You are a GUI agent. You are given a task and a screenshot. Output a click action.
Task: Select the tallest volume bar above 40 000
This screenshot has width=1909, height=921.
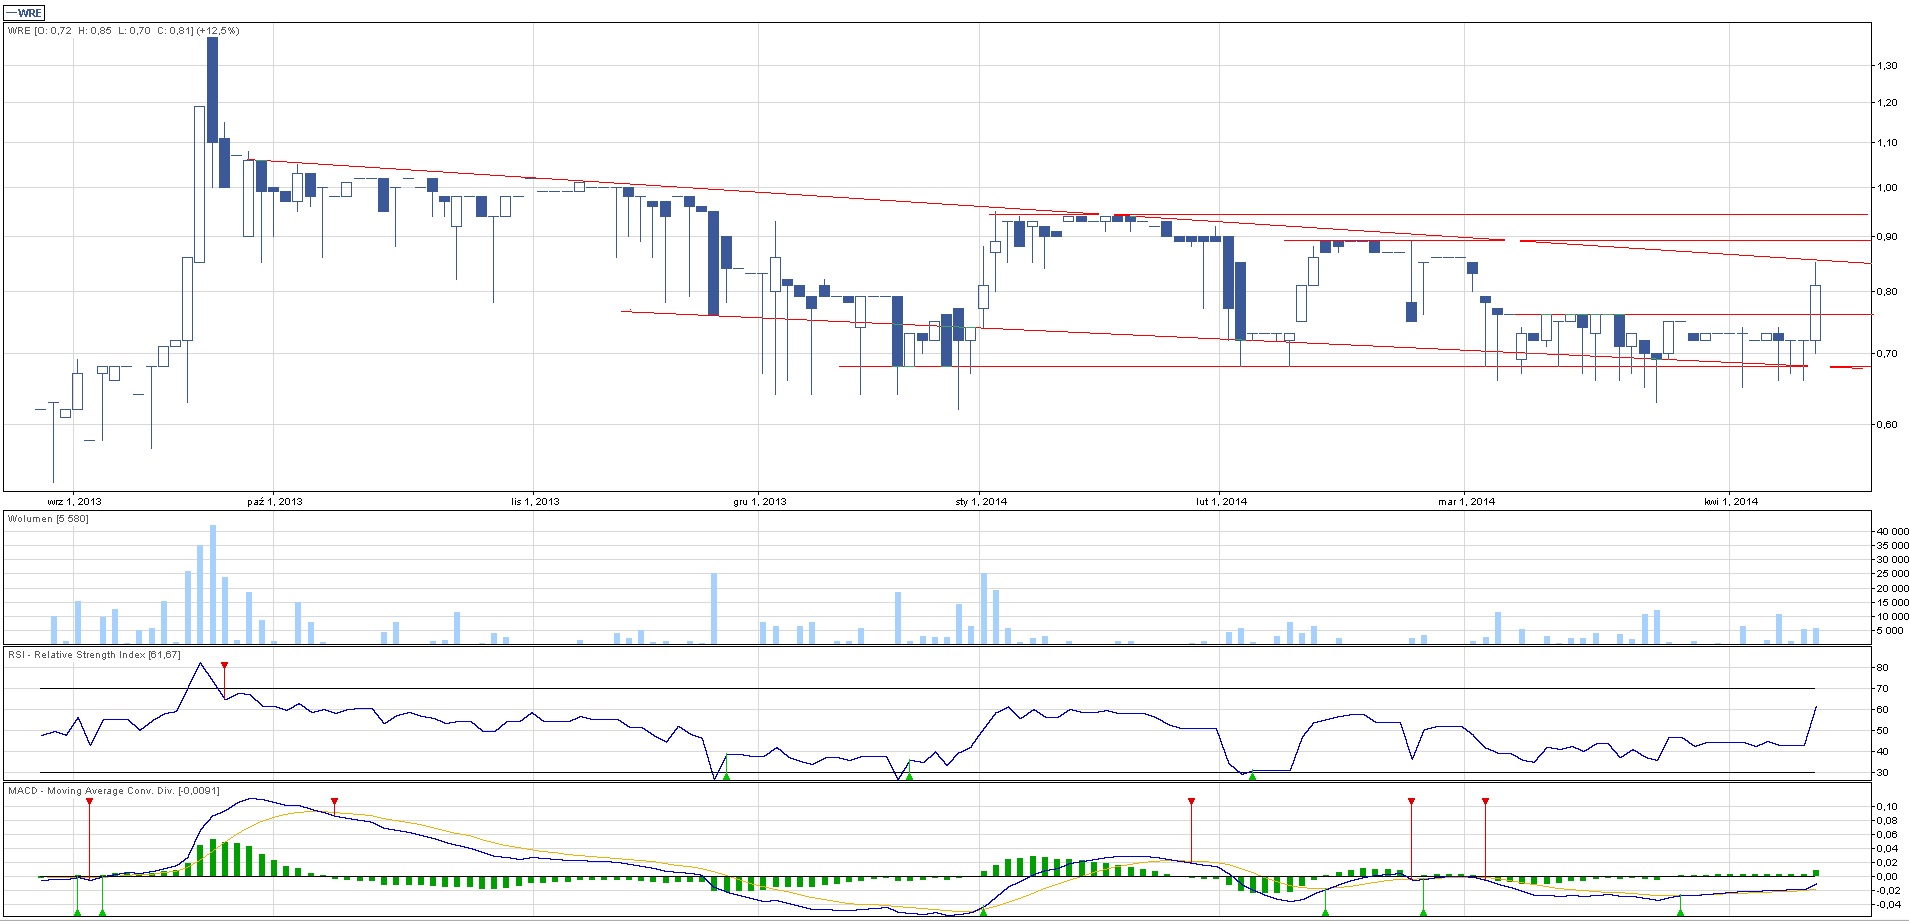click(x=212, y=585)
